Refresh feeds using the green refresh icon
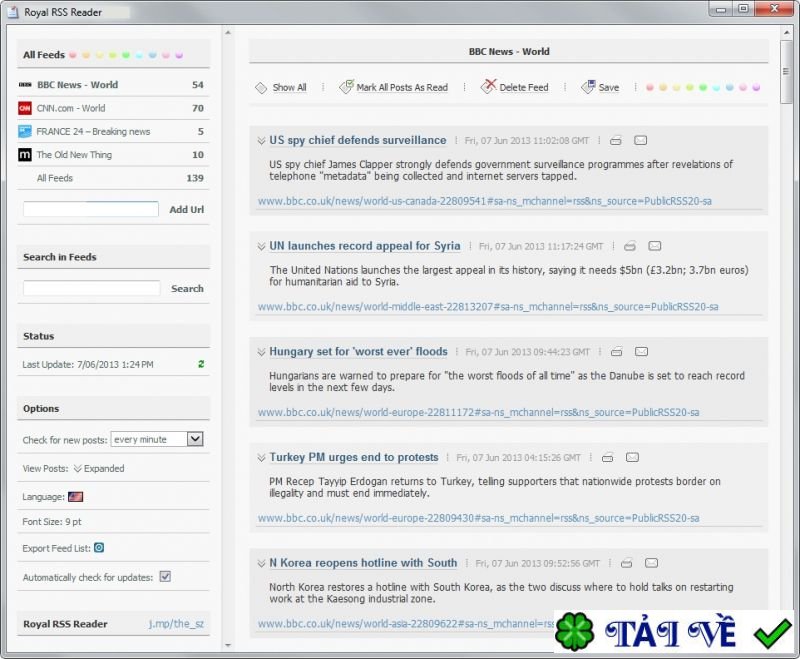This screenshot has height=659, width=800. (200, 364)
